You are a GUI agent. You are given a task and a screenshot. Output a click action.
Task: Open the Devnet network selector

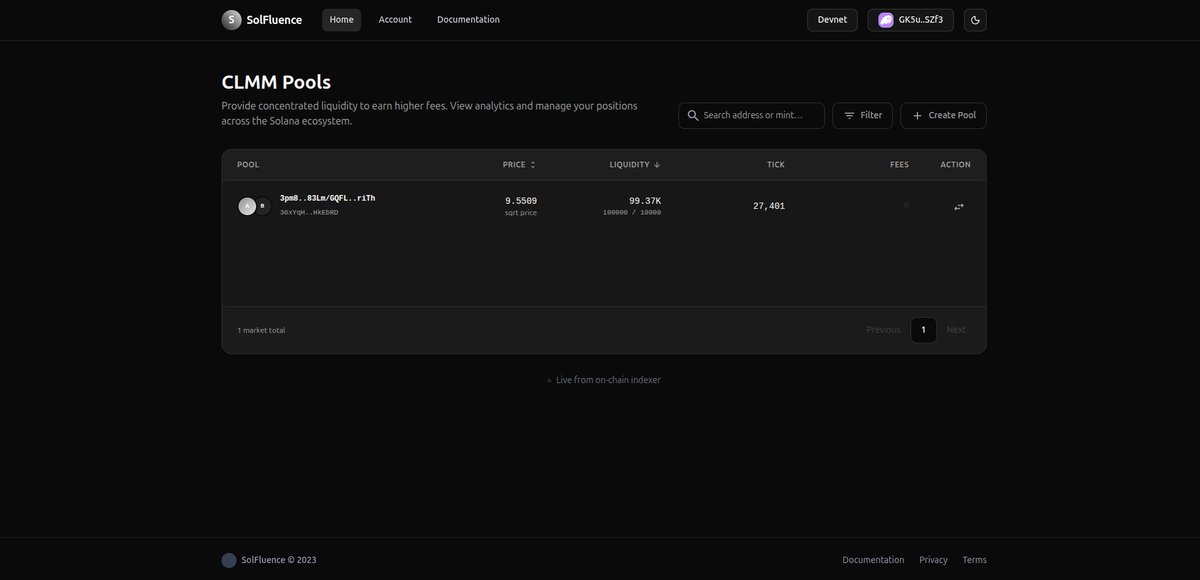coord(832,20)
